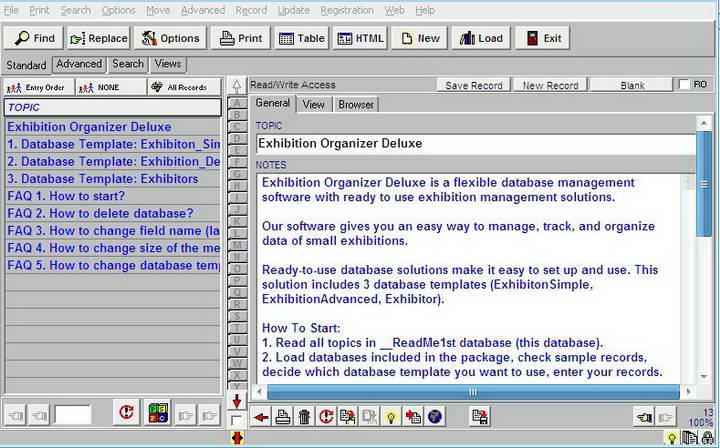
Task: Open the View record tab
Action: coord(313,105)
